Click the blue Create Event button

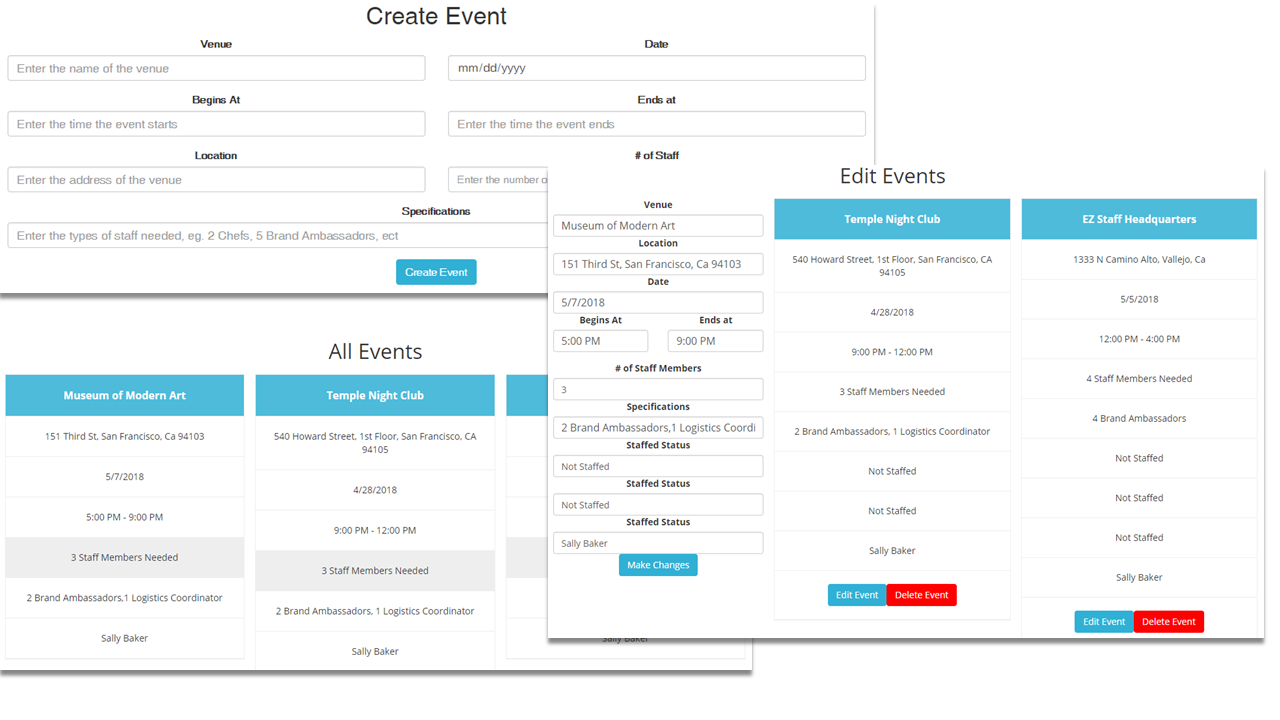click(436, 272)
